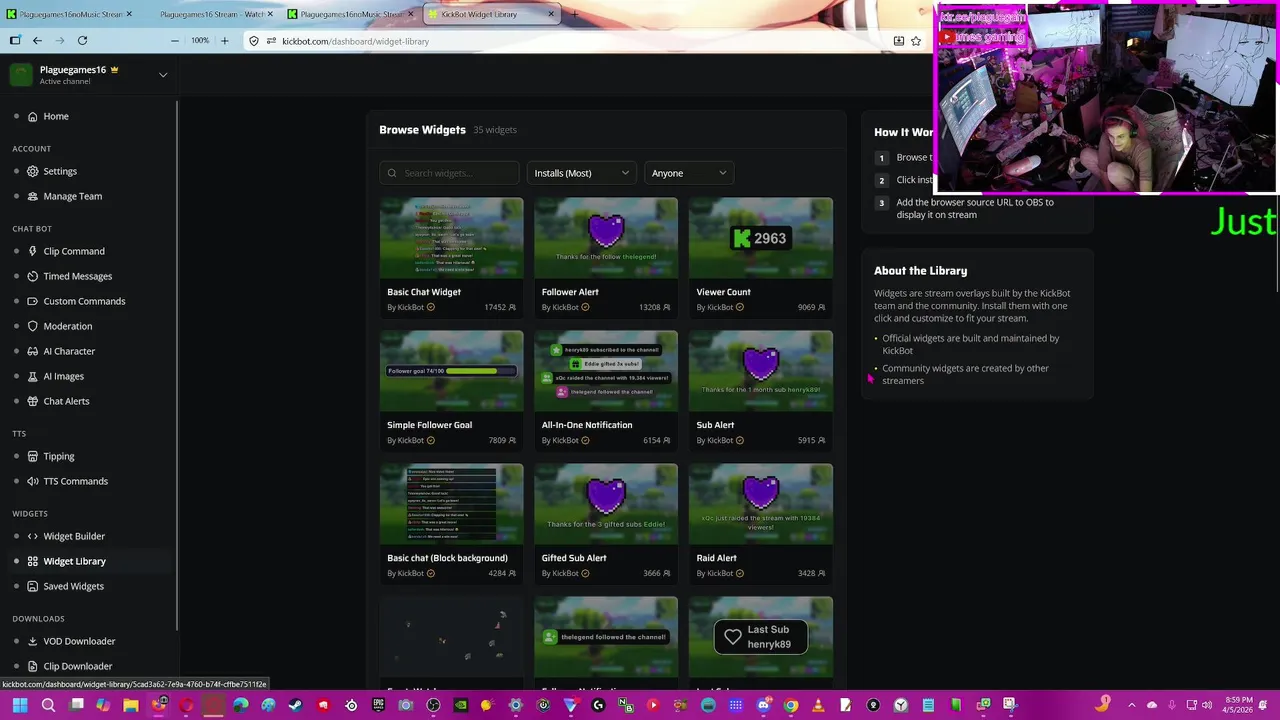This screenshot has height=720, width=1280.
Task: Bookmark the page with the star icon
Action: (x=916, y=41)
